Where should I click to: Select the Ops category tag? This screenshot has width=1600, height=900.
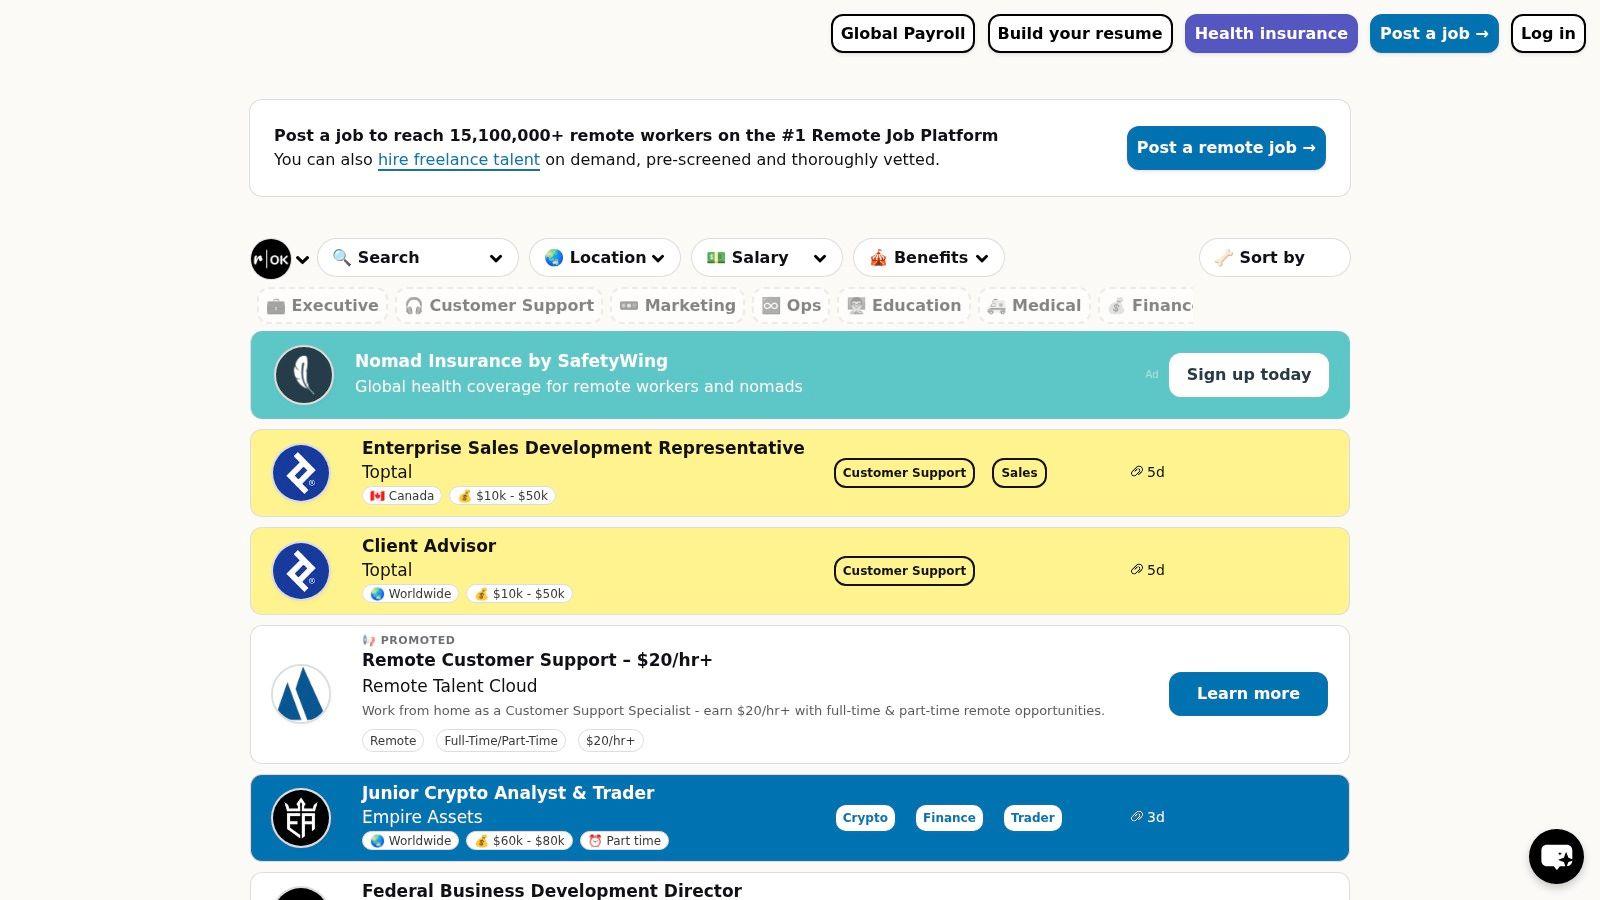click(x=791, y=306)
